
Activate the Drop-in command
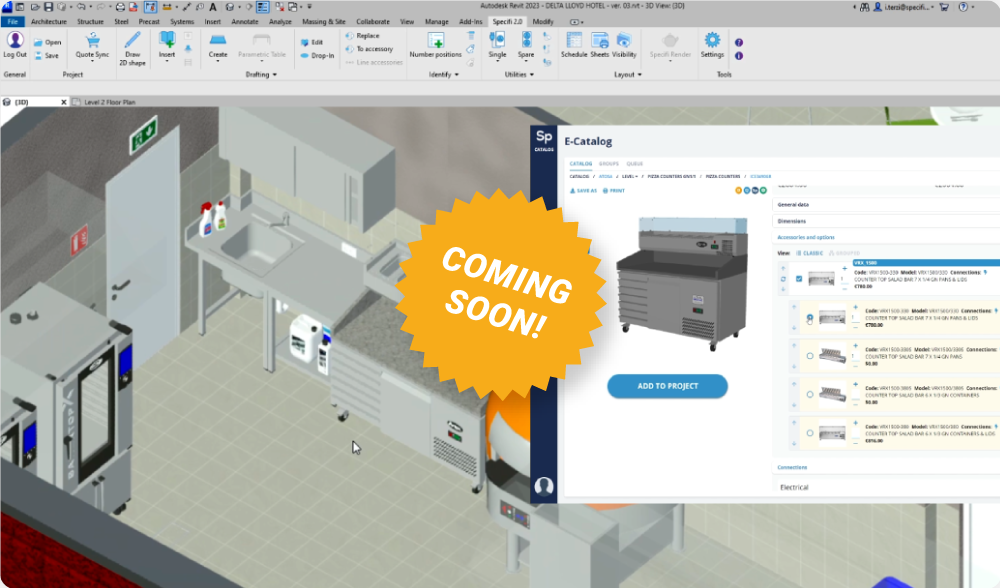[x=318, y=55]
